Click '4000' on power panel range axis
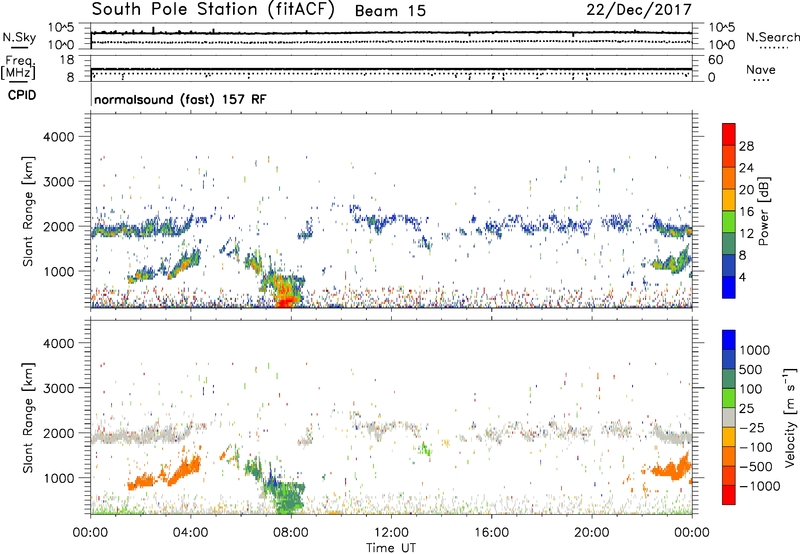This screenshot has width=800, height=554. coord(58,137)
